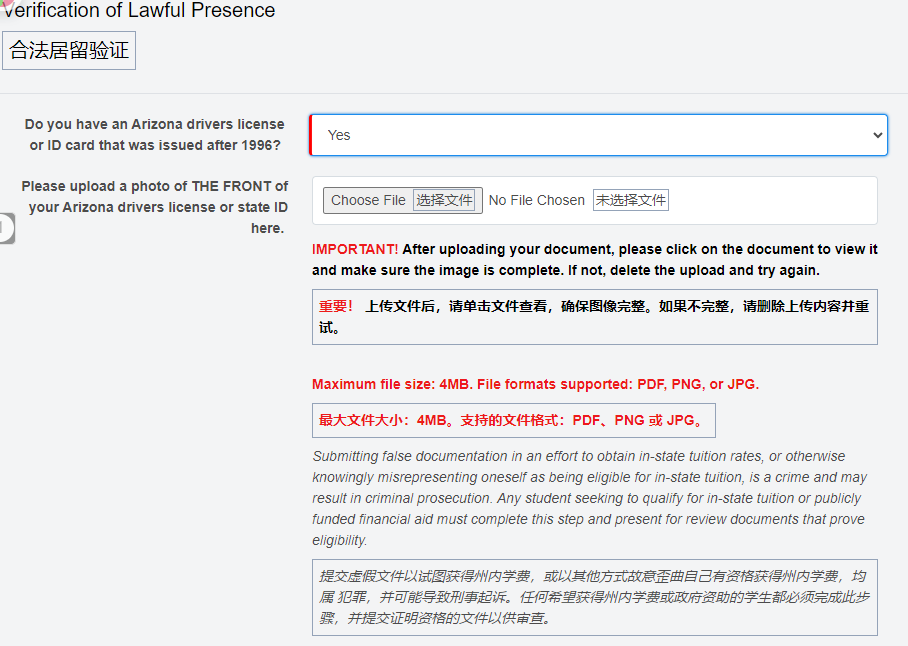The width and height of the screenshot is (908, 646).
Task: Click the small icon in the top-left corner
Action: click(x=6, y=4)
